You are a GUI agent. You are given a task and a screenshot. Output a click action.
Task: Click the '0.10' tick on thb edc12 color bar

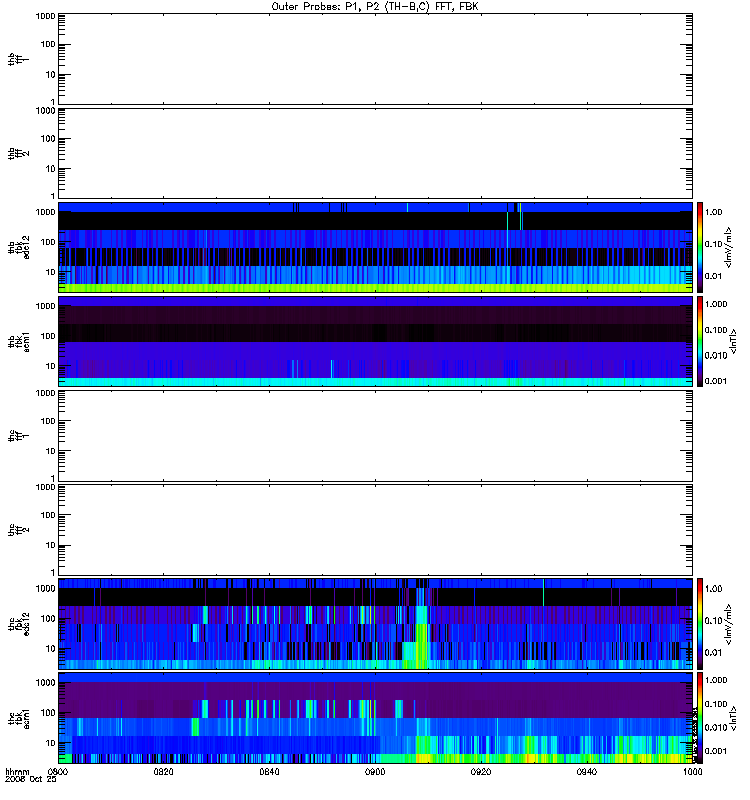tap(713, 244)
